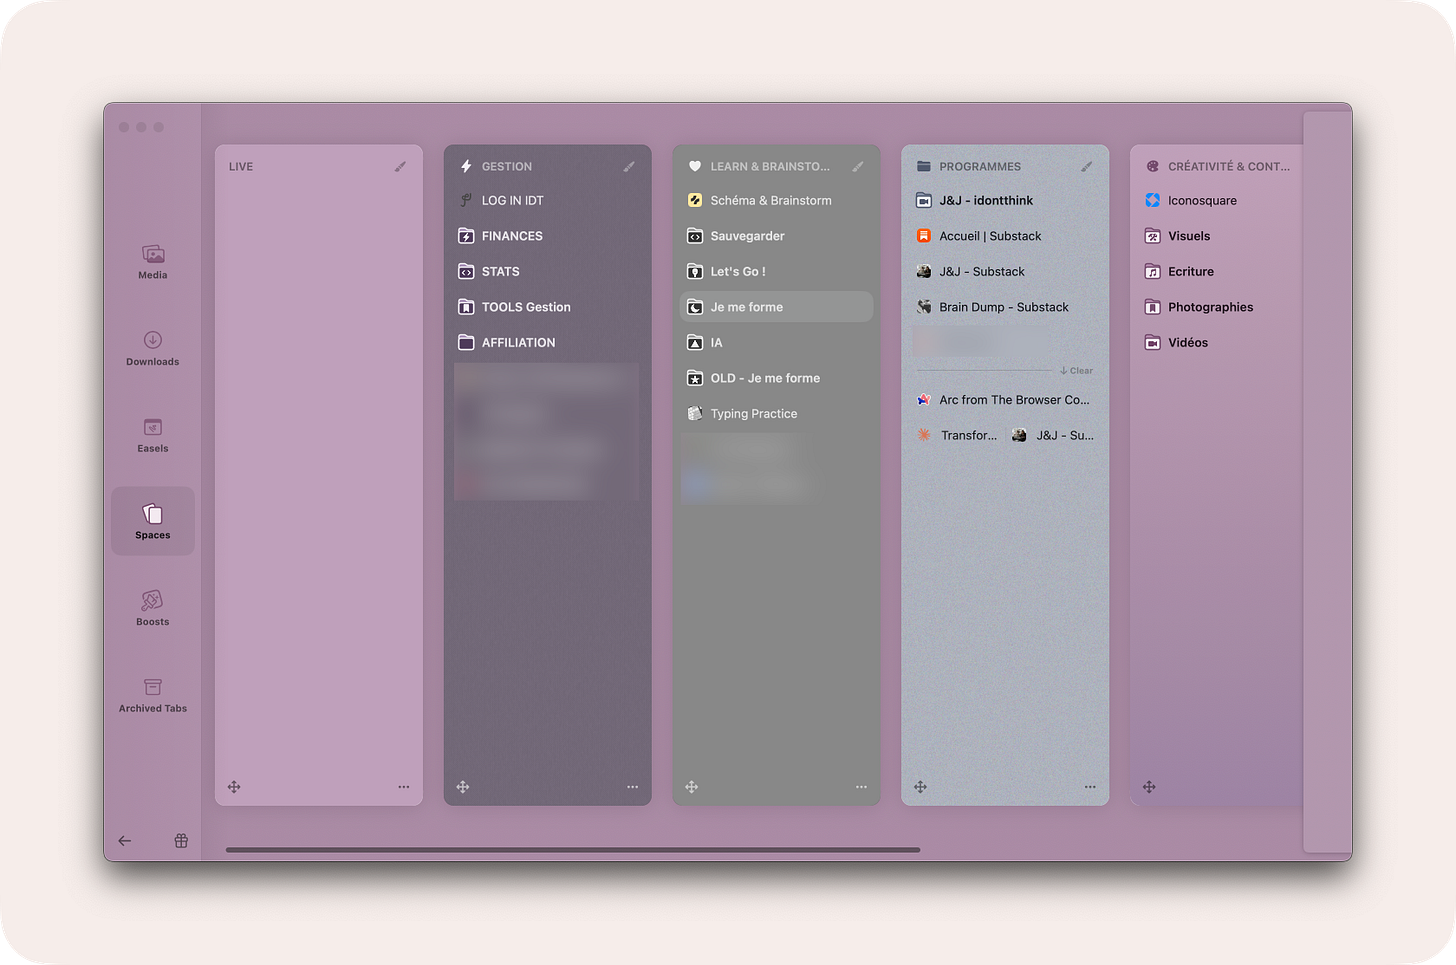Open the Easels section

[x=153, y=435]
